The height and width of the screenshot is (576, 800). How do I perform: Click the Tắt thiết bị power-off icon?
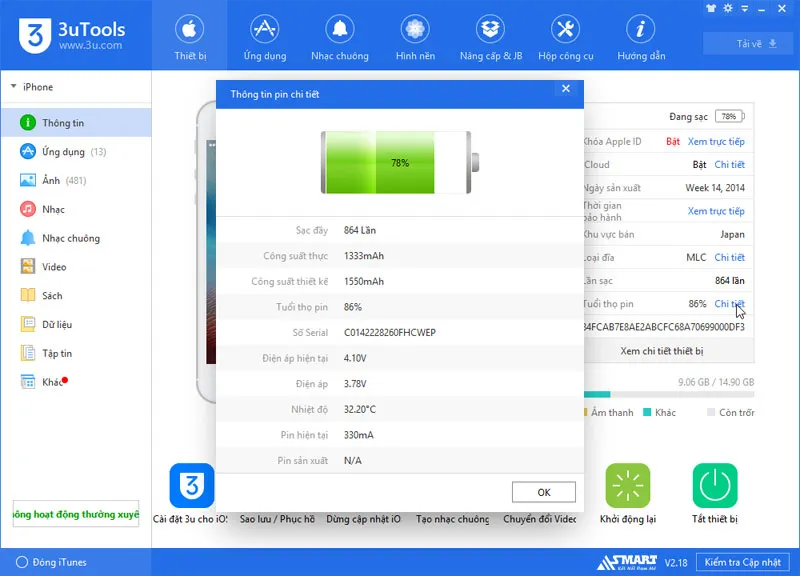(x=715, y=485)
